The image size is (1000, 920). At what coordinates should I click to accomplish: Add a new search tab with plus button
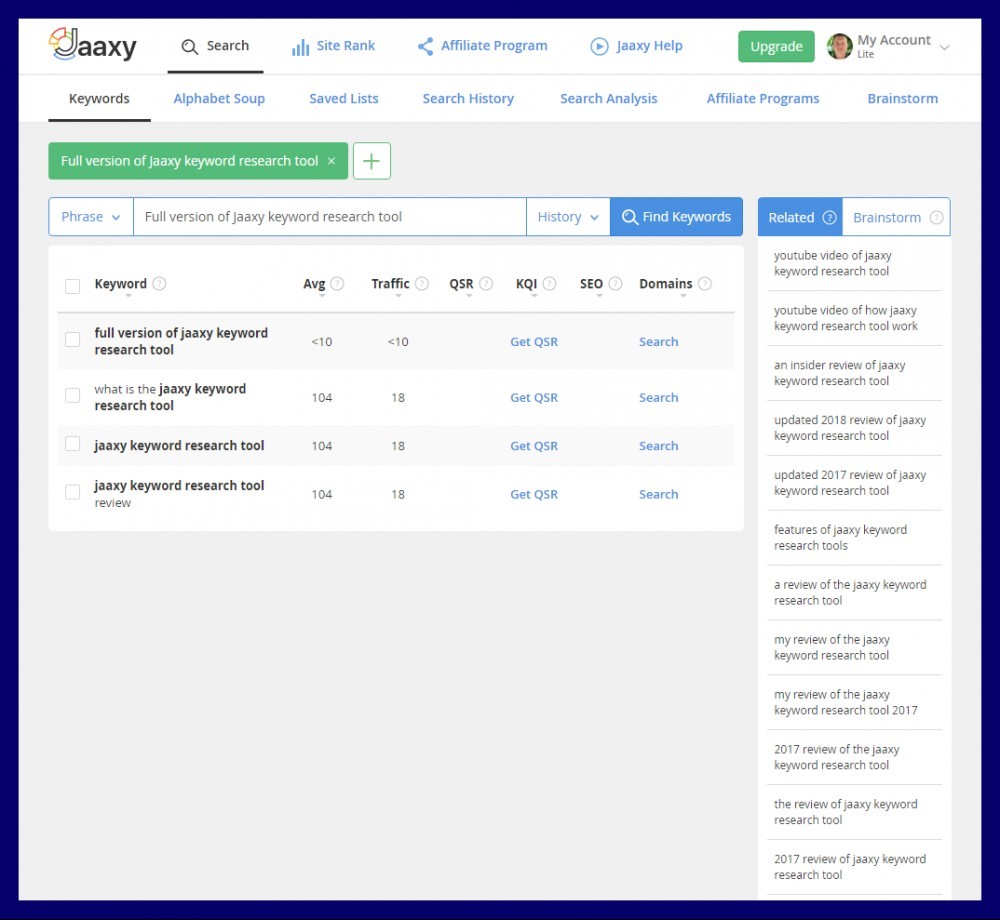[x=372, y=161]
